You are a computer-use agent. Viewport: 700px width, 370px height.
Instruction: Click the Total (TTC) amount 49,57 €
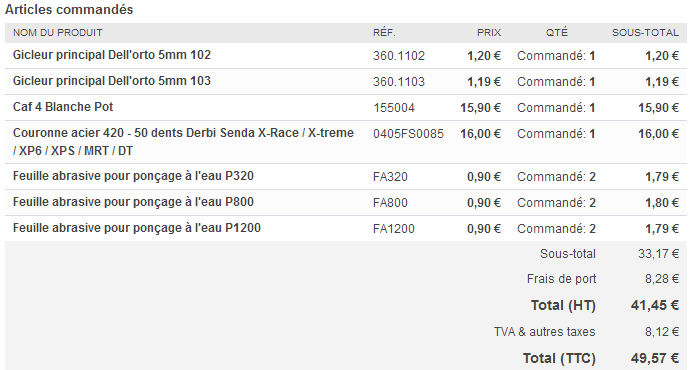pyautogui.click(x=654, y=358)
